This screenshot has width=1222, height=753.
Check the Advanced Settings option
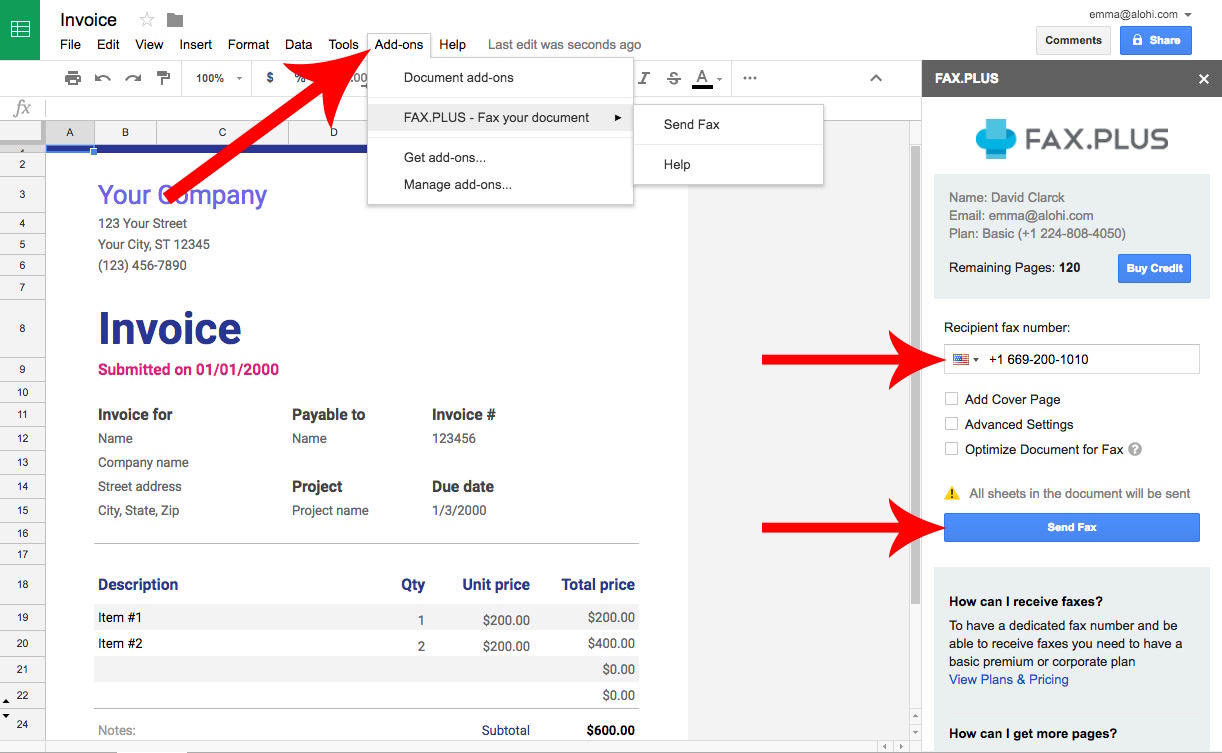point(951,423)
